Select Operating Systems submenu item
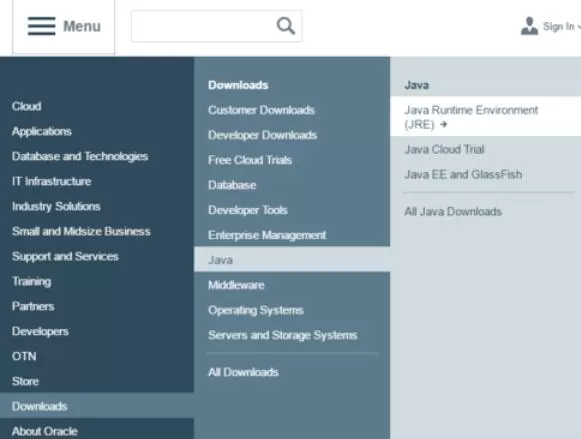The image size is (581, 439). [256, 310]
